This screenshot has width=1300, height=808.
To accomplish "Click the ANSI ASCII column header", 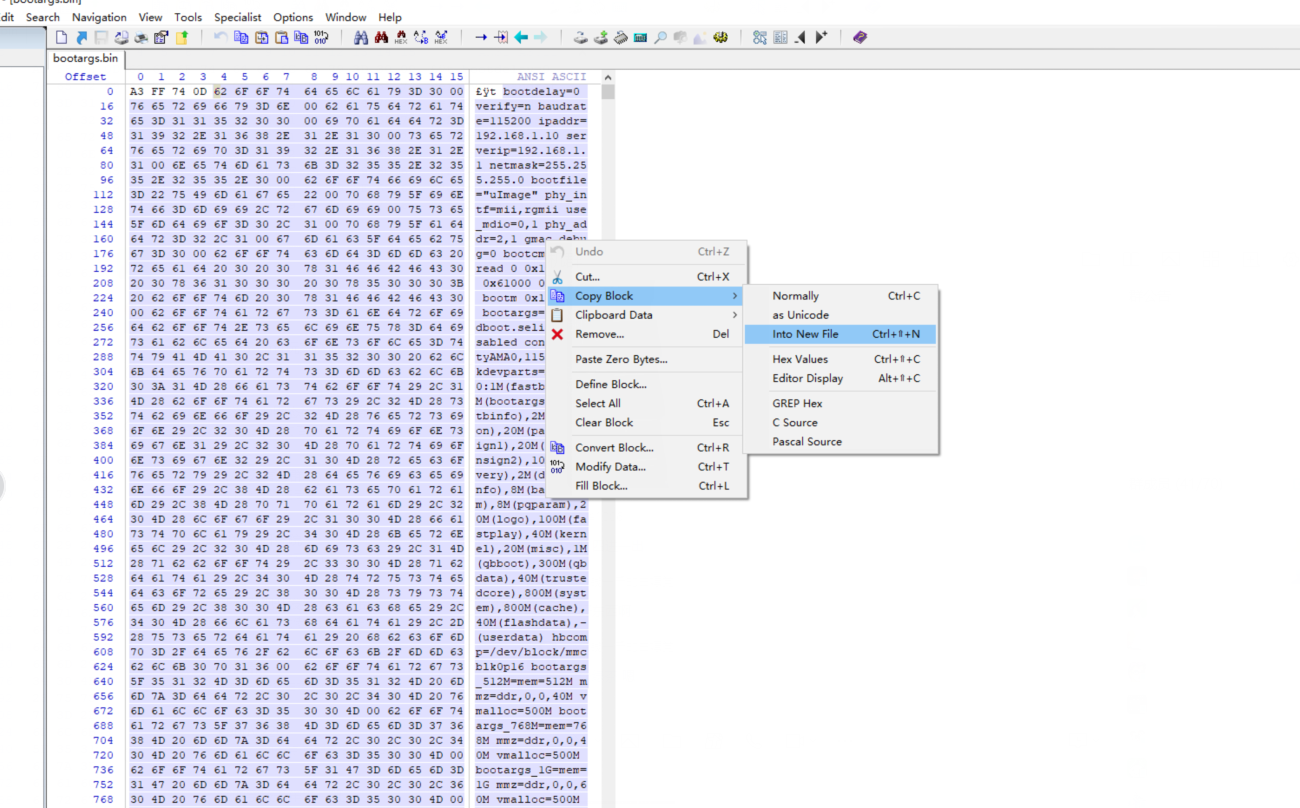I will 552,77.
